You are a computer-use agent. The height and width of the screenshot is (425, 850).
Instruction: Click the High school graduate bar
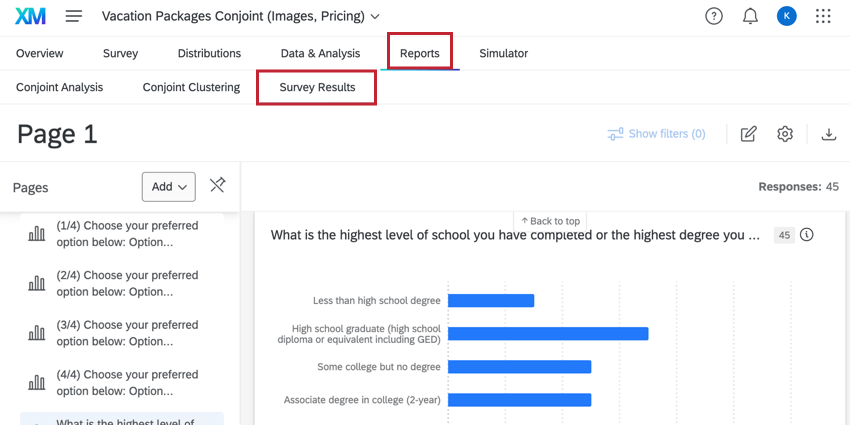click(x=548, y=333)
